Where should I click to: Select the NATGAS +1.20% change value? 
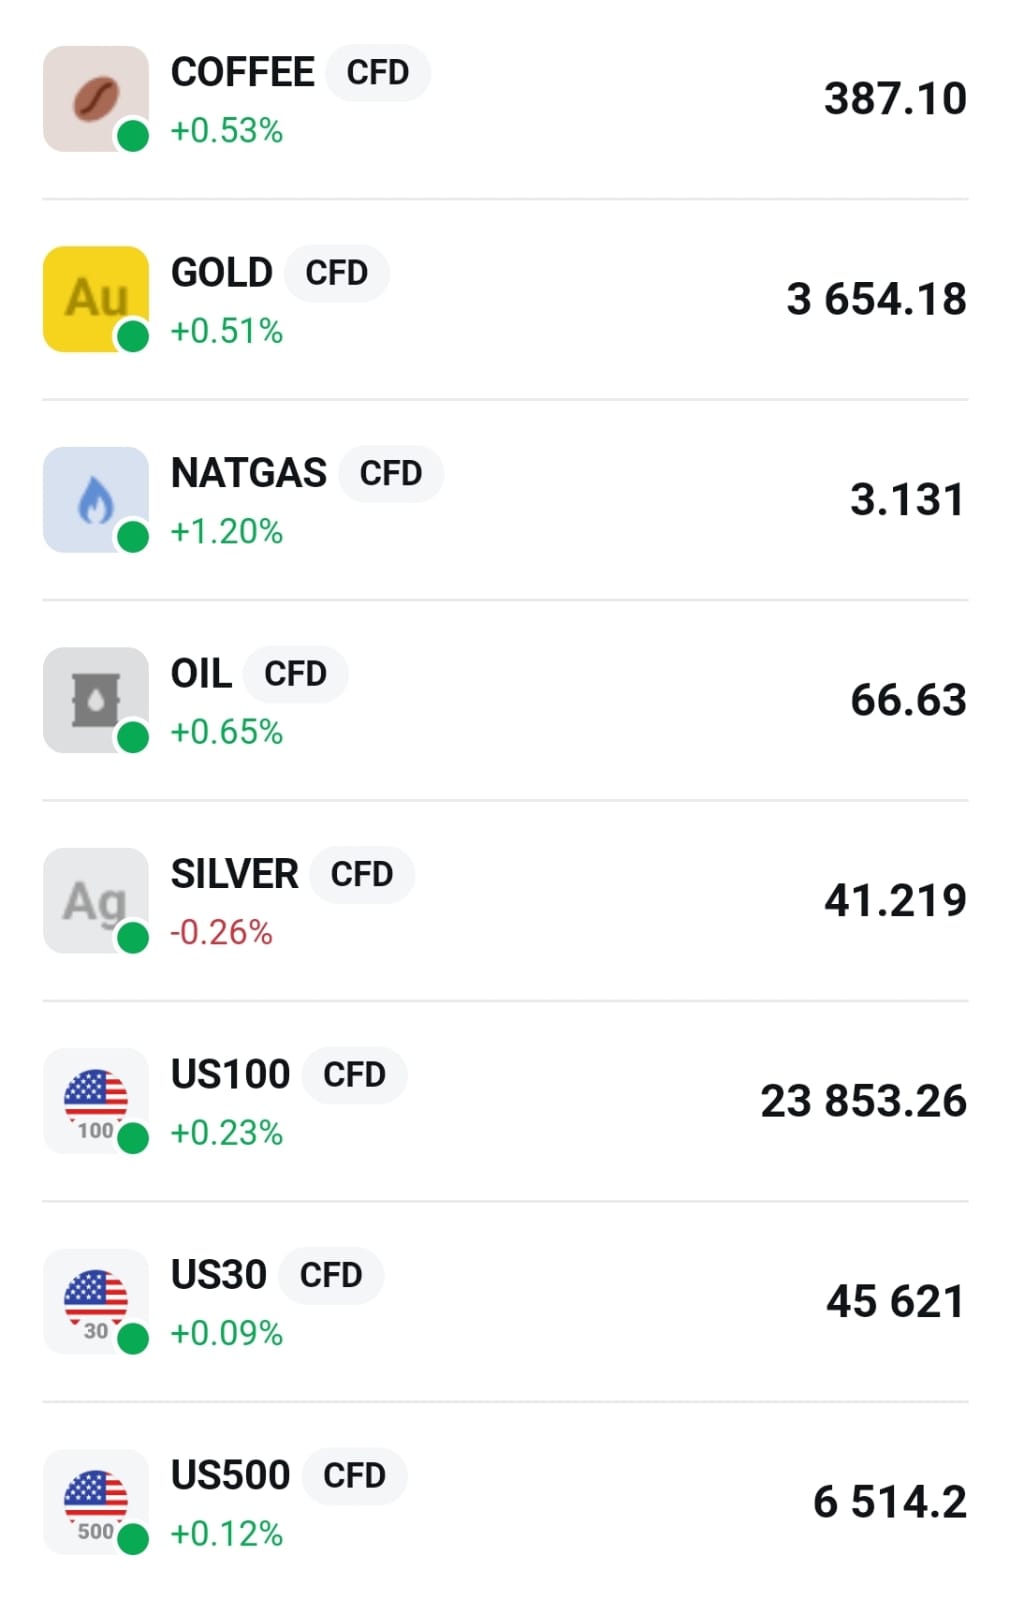click(227, 531)
